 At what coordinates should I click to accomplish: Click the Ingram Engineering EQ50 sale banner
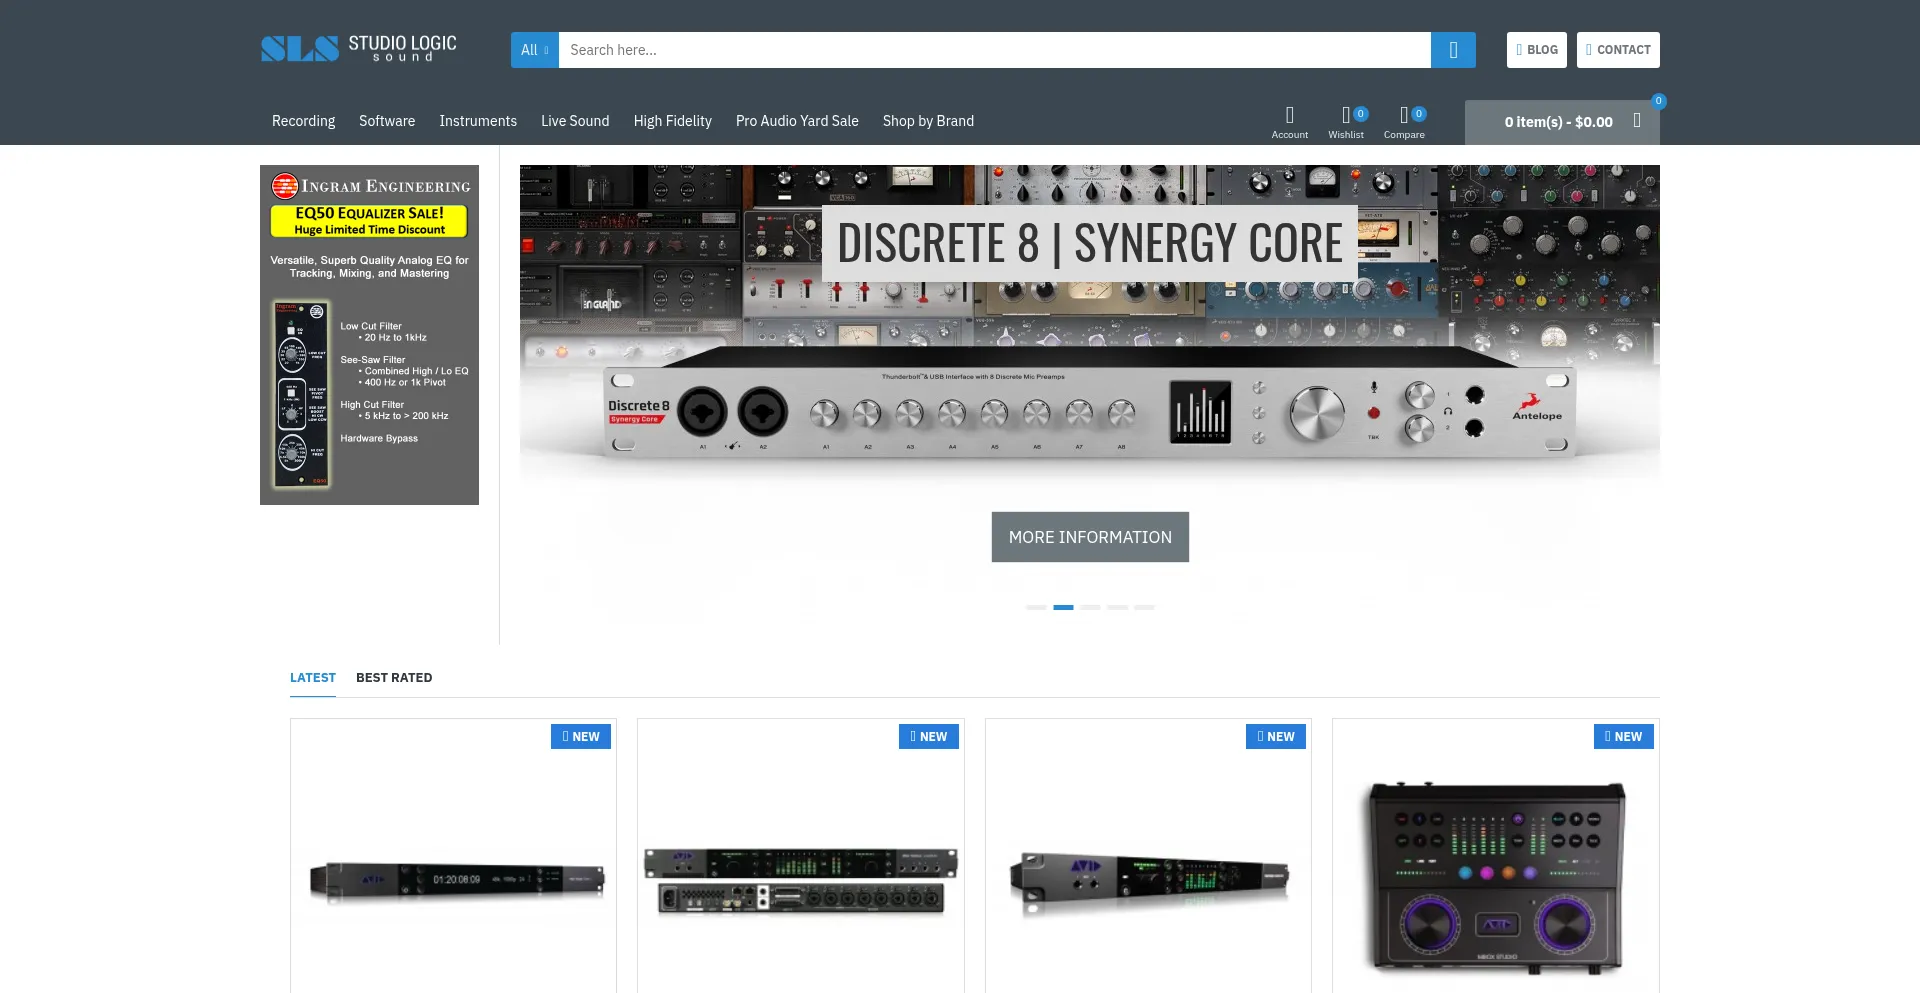[369, 335]
